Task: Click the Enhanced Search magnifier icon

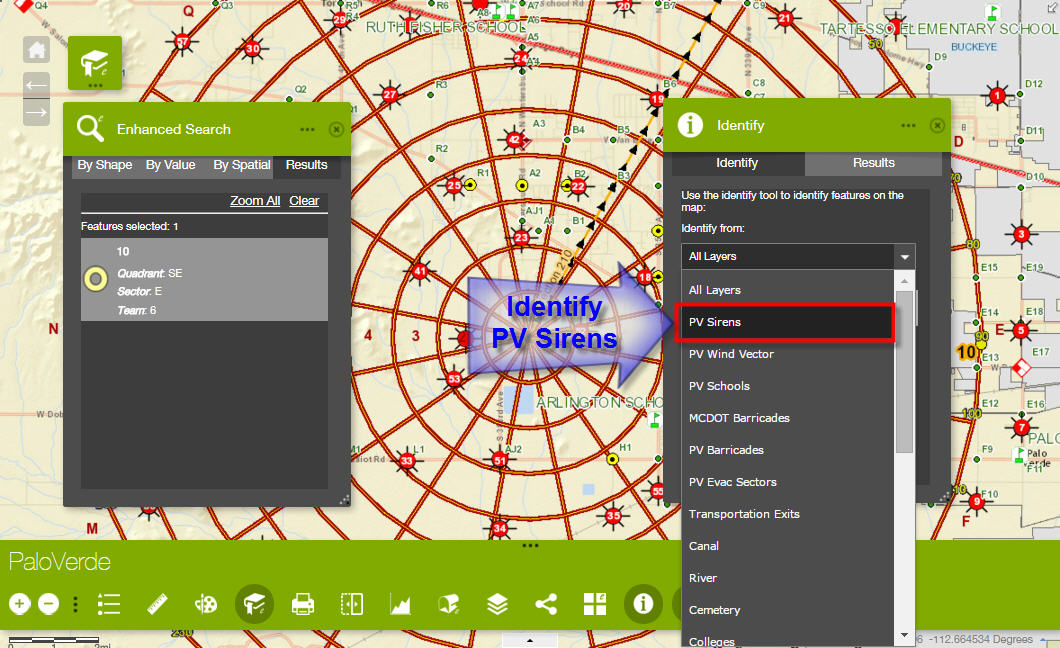Action: (x=90, y=128)
